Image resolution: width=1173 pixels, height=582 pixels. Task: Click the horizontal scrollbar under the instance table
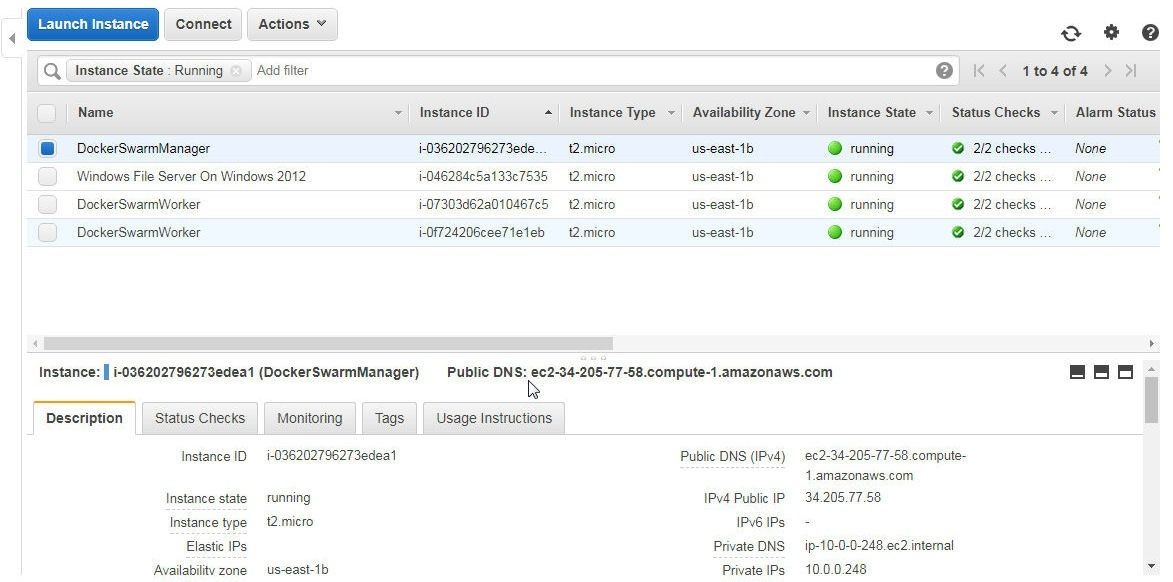[x=328, y=343]
